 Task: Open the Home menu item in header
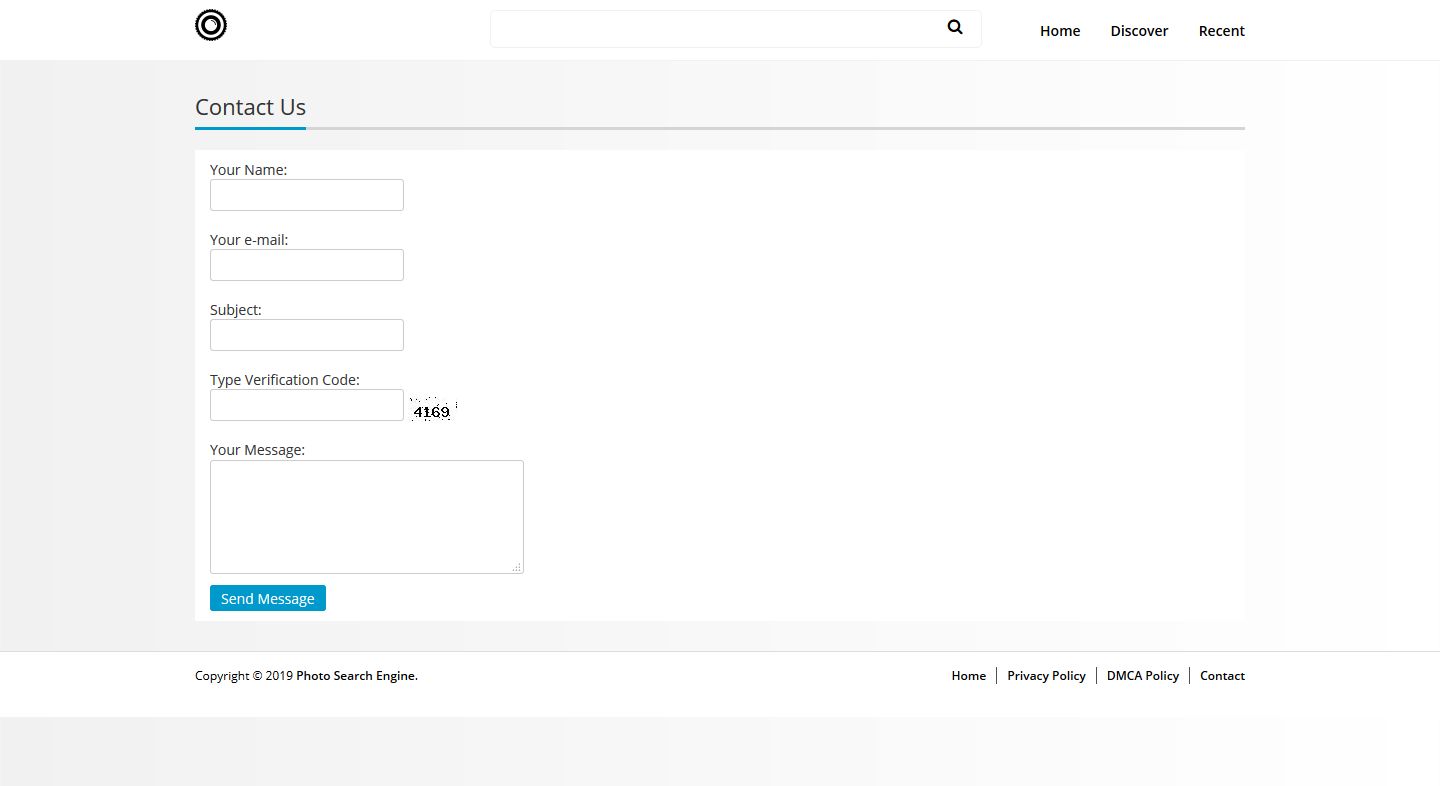click(x=1060, y=31)
